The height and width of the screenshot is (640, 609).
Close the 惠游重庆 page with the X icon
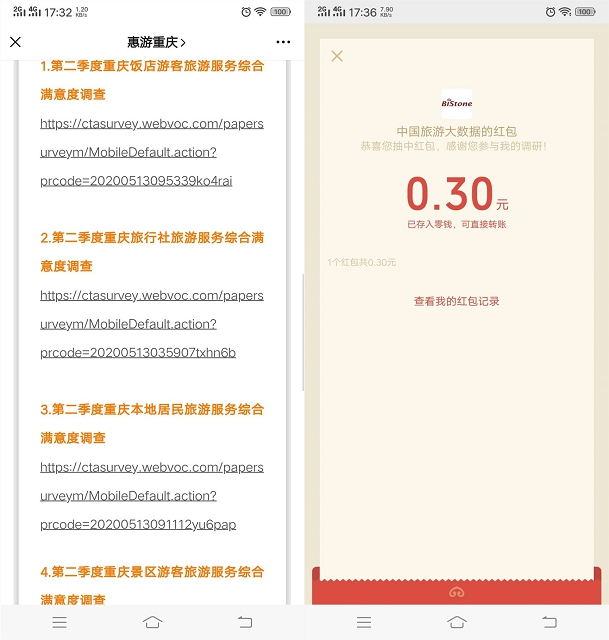pos(15,42)
